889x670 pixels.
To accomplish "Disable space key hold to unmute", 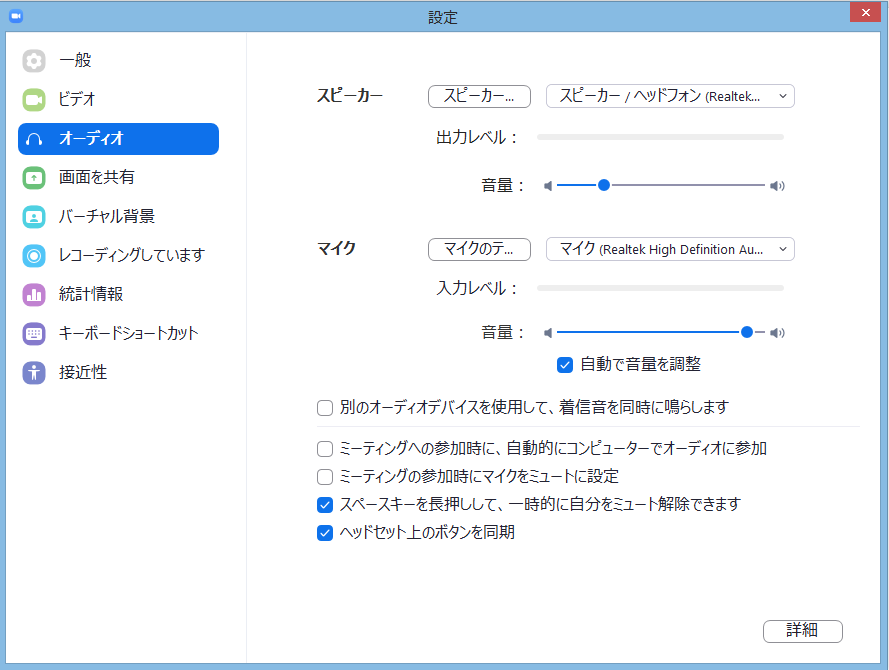I will coord(325,504).
